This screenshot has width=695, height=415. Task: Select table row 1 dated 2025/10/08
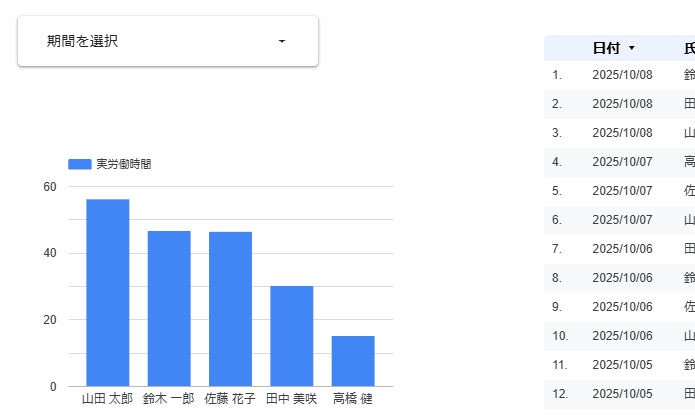[621, 74]
